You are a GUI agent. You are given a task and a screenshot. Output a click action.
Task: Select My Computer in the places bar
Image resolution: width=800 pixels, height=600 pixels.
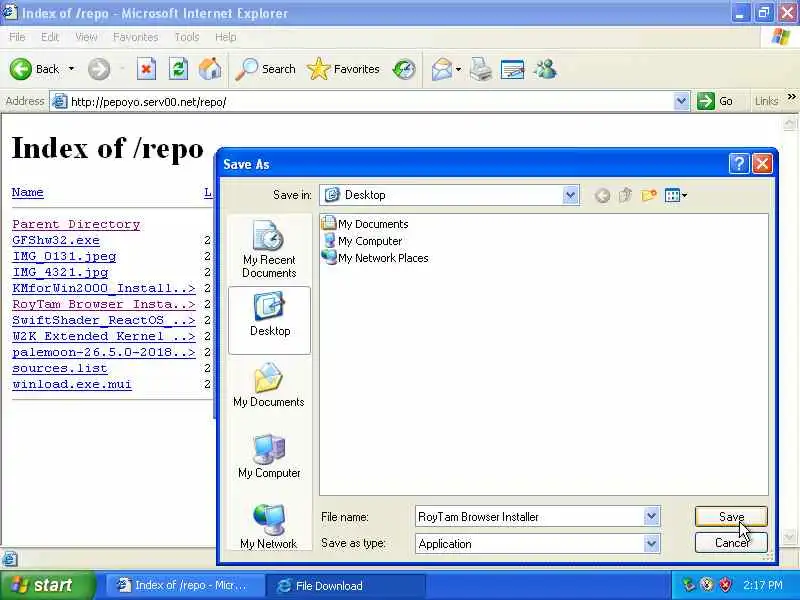coord(269,457)
